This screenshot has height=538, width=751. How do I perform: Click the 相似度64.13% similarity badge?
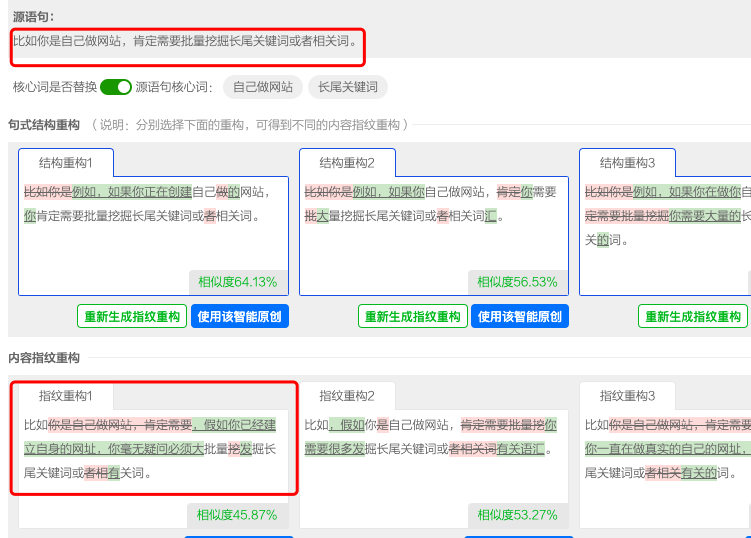click(x=237, y=282)
